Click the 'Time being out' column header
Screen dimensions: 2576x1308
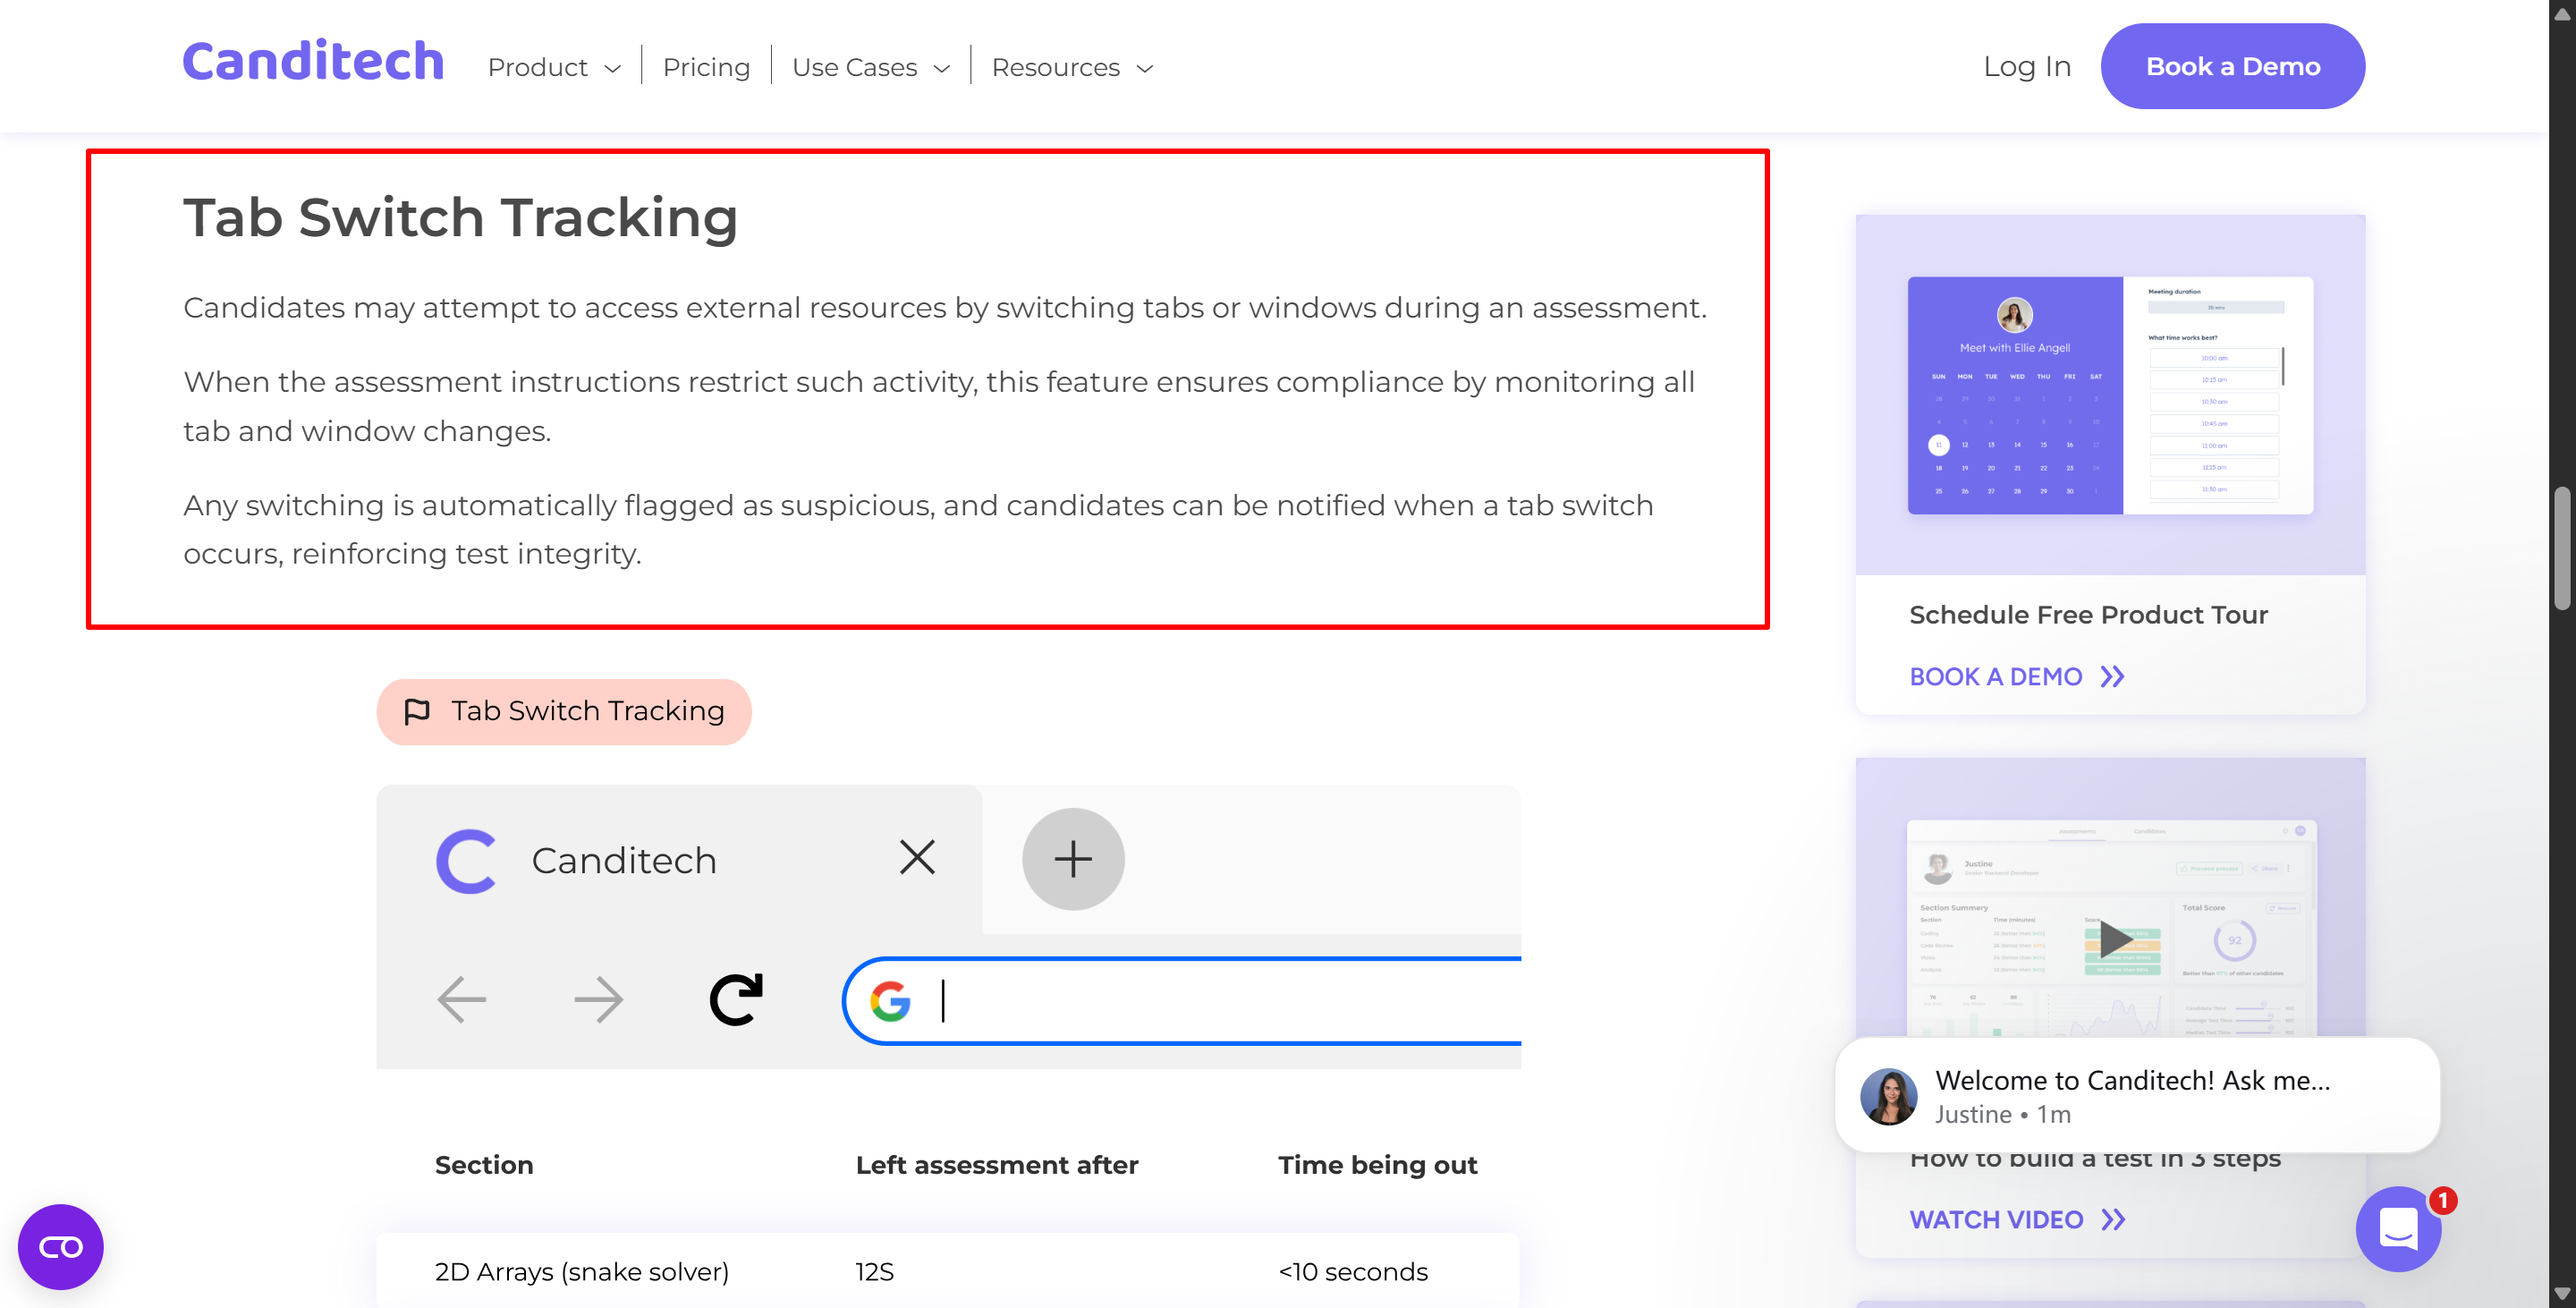1377,1165
